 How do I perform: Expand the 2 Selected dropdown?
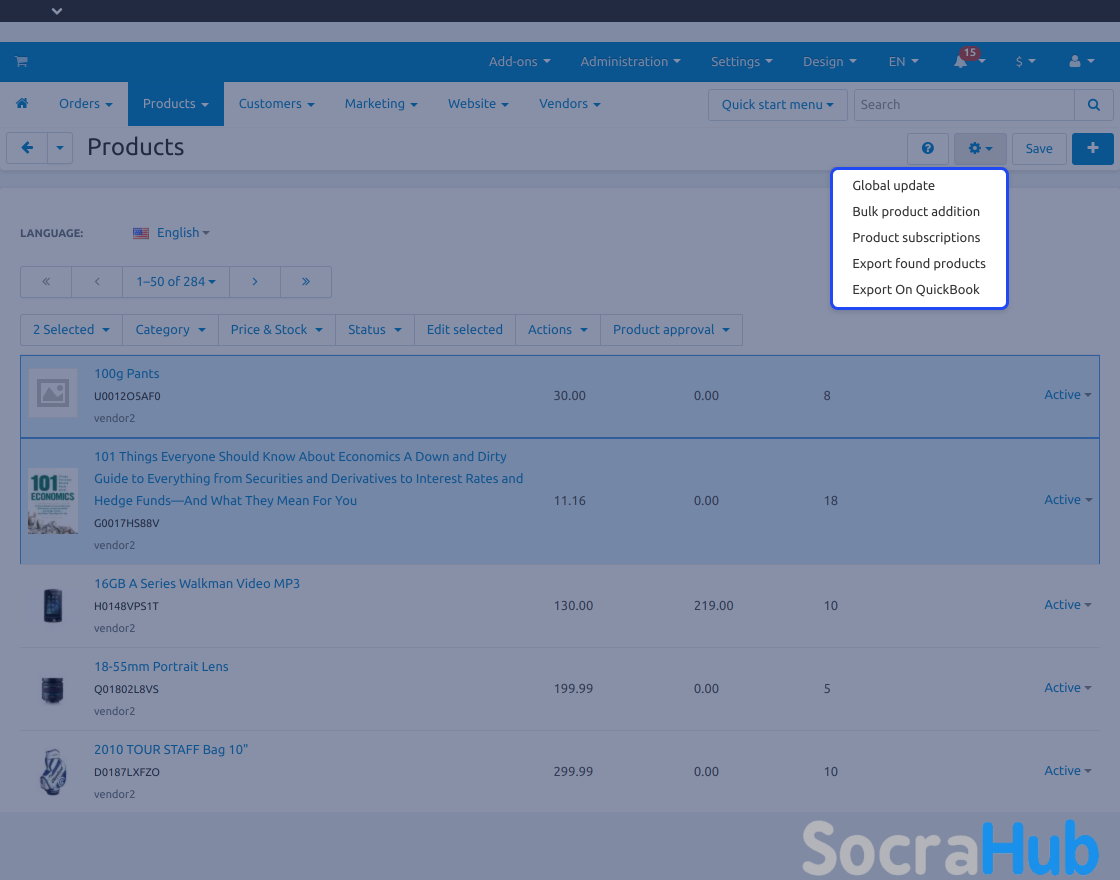point(70,330)
